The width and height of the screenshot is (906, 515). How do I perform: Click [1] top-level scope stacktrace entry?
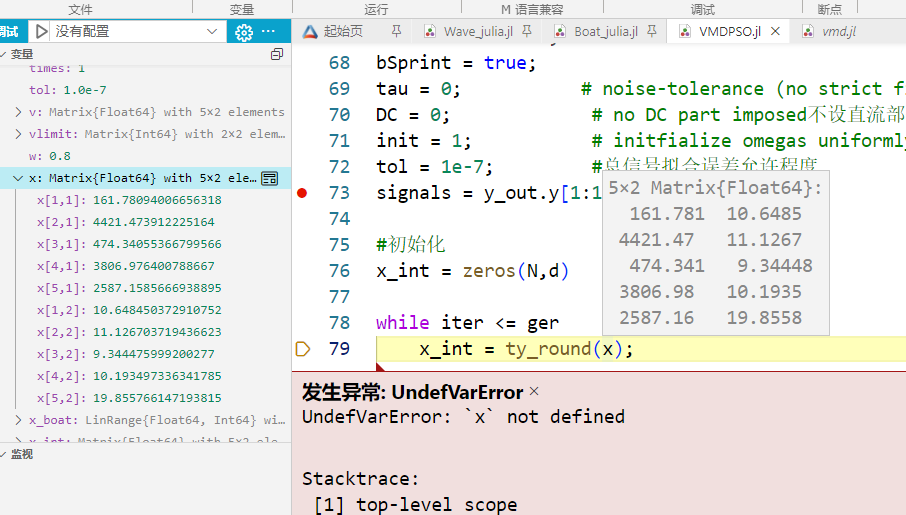tap(415, 505)
